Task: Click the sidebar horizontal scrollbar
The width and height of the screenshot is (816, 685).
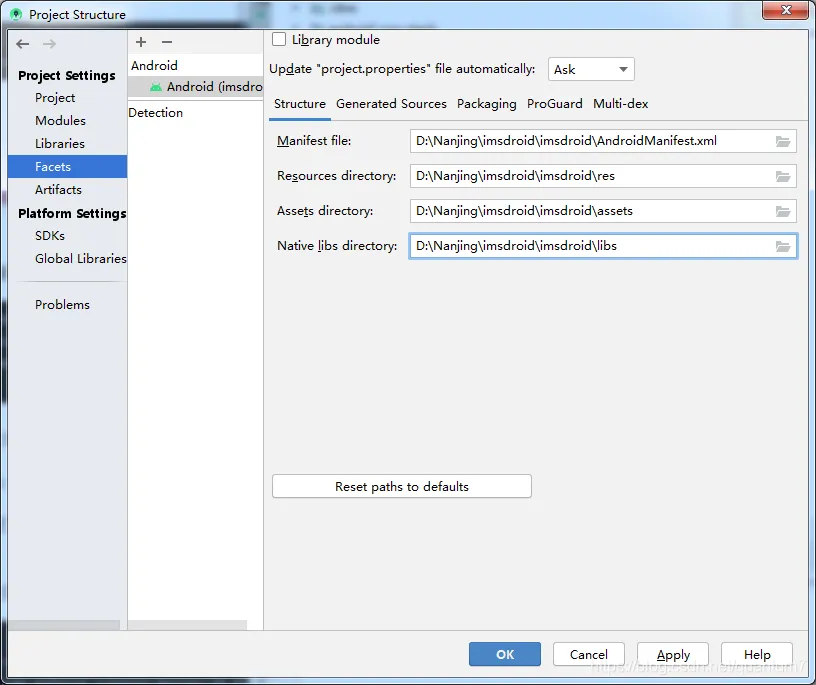Action: [64, 625]
